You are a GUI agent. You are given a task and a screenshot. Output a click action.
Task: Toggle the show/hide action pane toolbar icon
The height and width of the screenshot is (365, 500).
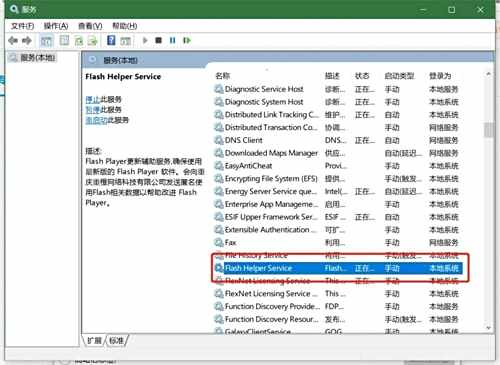coord(125,41)
